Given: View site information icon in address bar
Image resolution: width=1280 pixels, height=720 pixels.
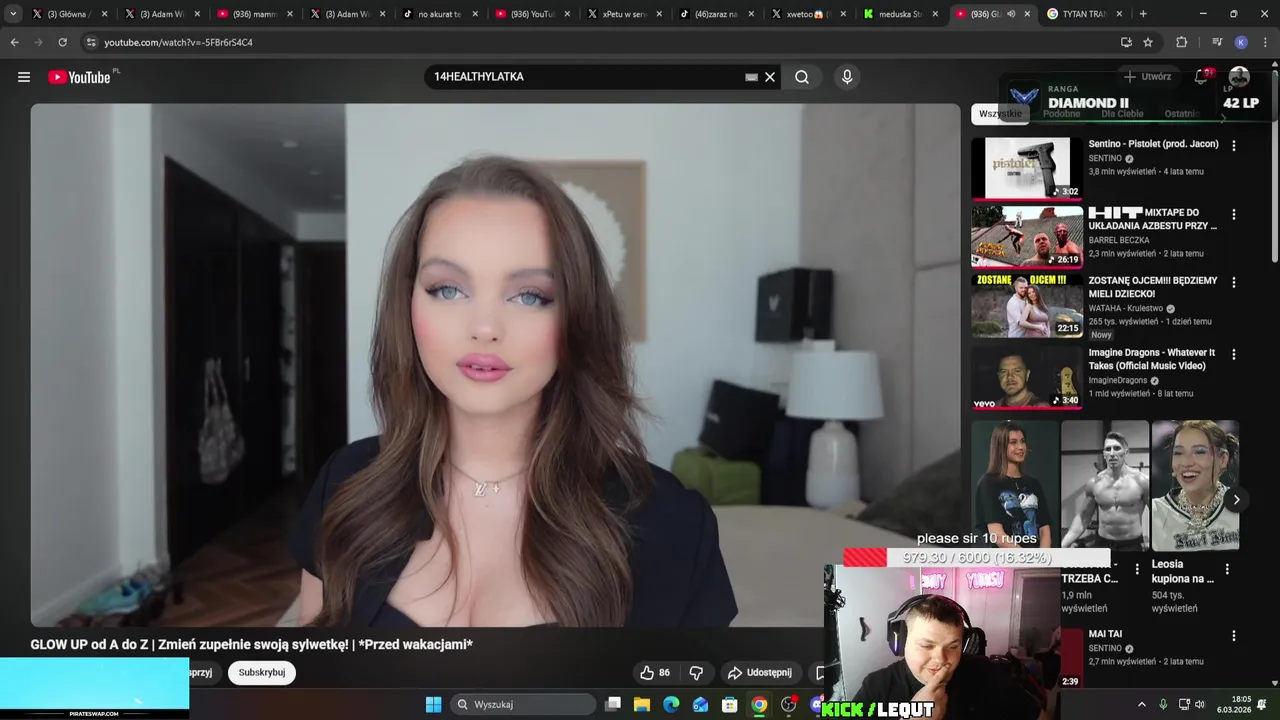Looking at the screenshot, I should tap(91, 42).
